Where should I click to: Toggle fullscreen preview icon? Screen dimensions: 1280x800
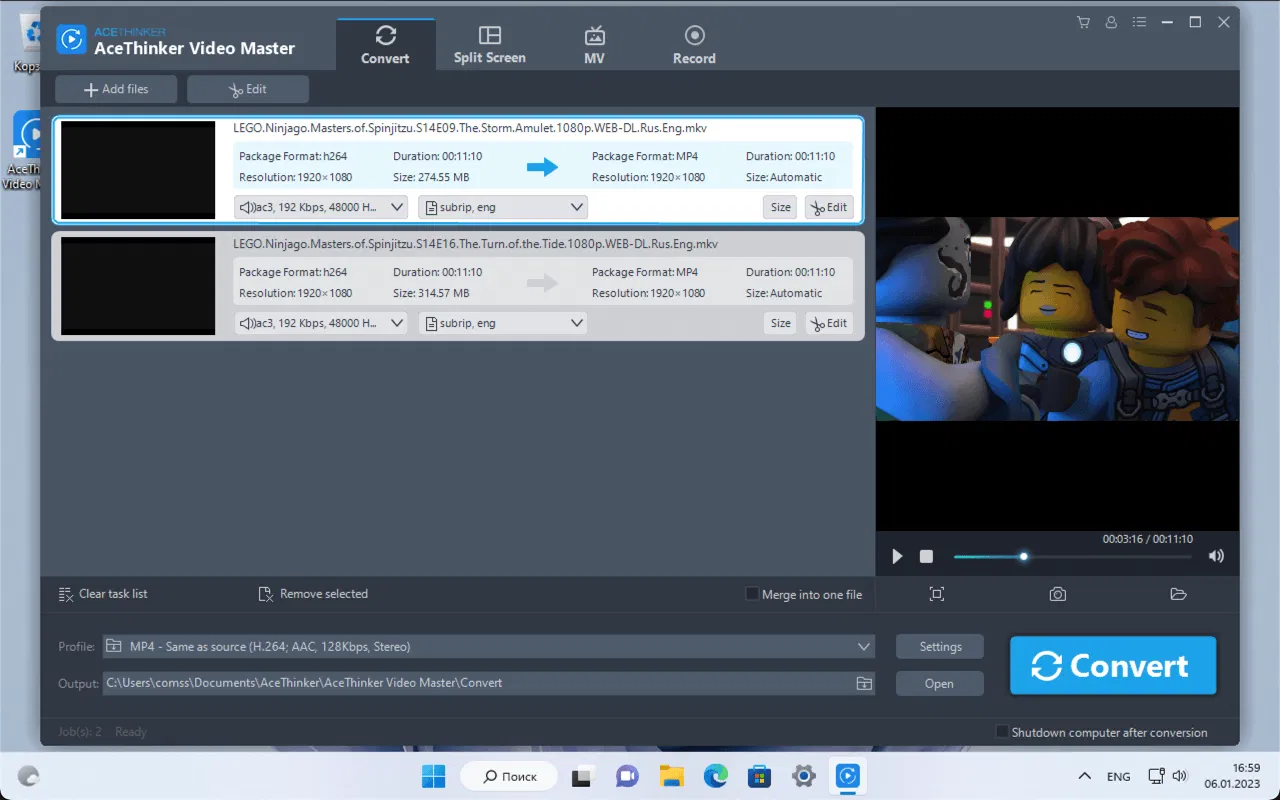tap(937, 594)
